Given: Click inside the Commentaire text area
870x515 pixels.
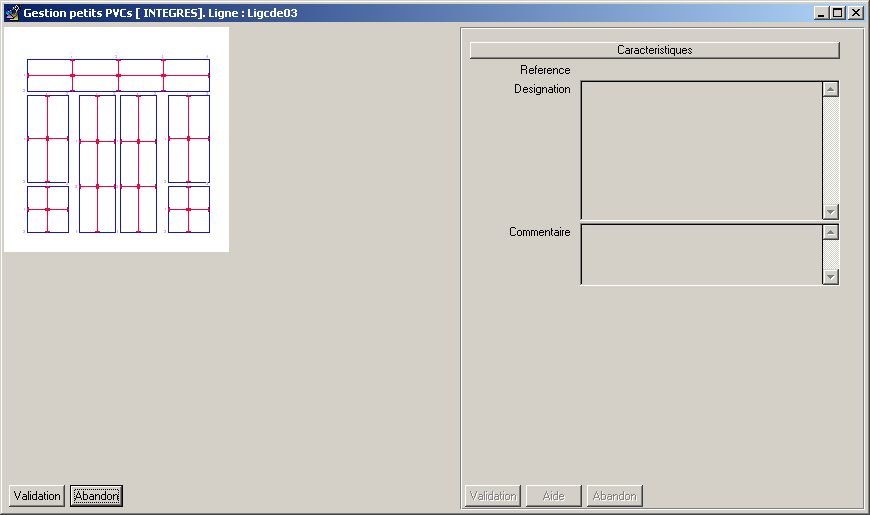Looking at the screenshot, I should click(701, 254).
